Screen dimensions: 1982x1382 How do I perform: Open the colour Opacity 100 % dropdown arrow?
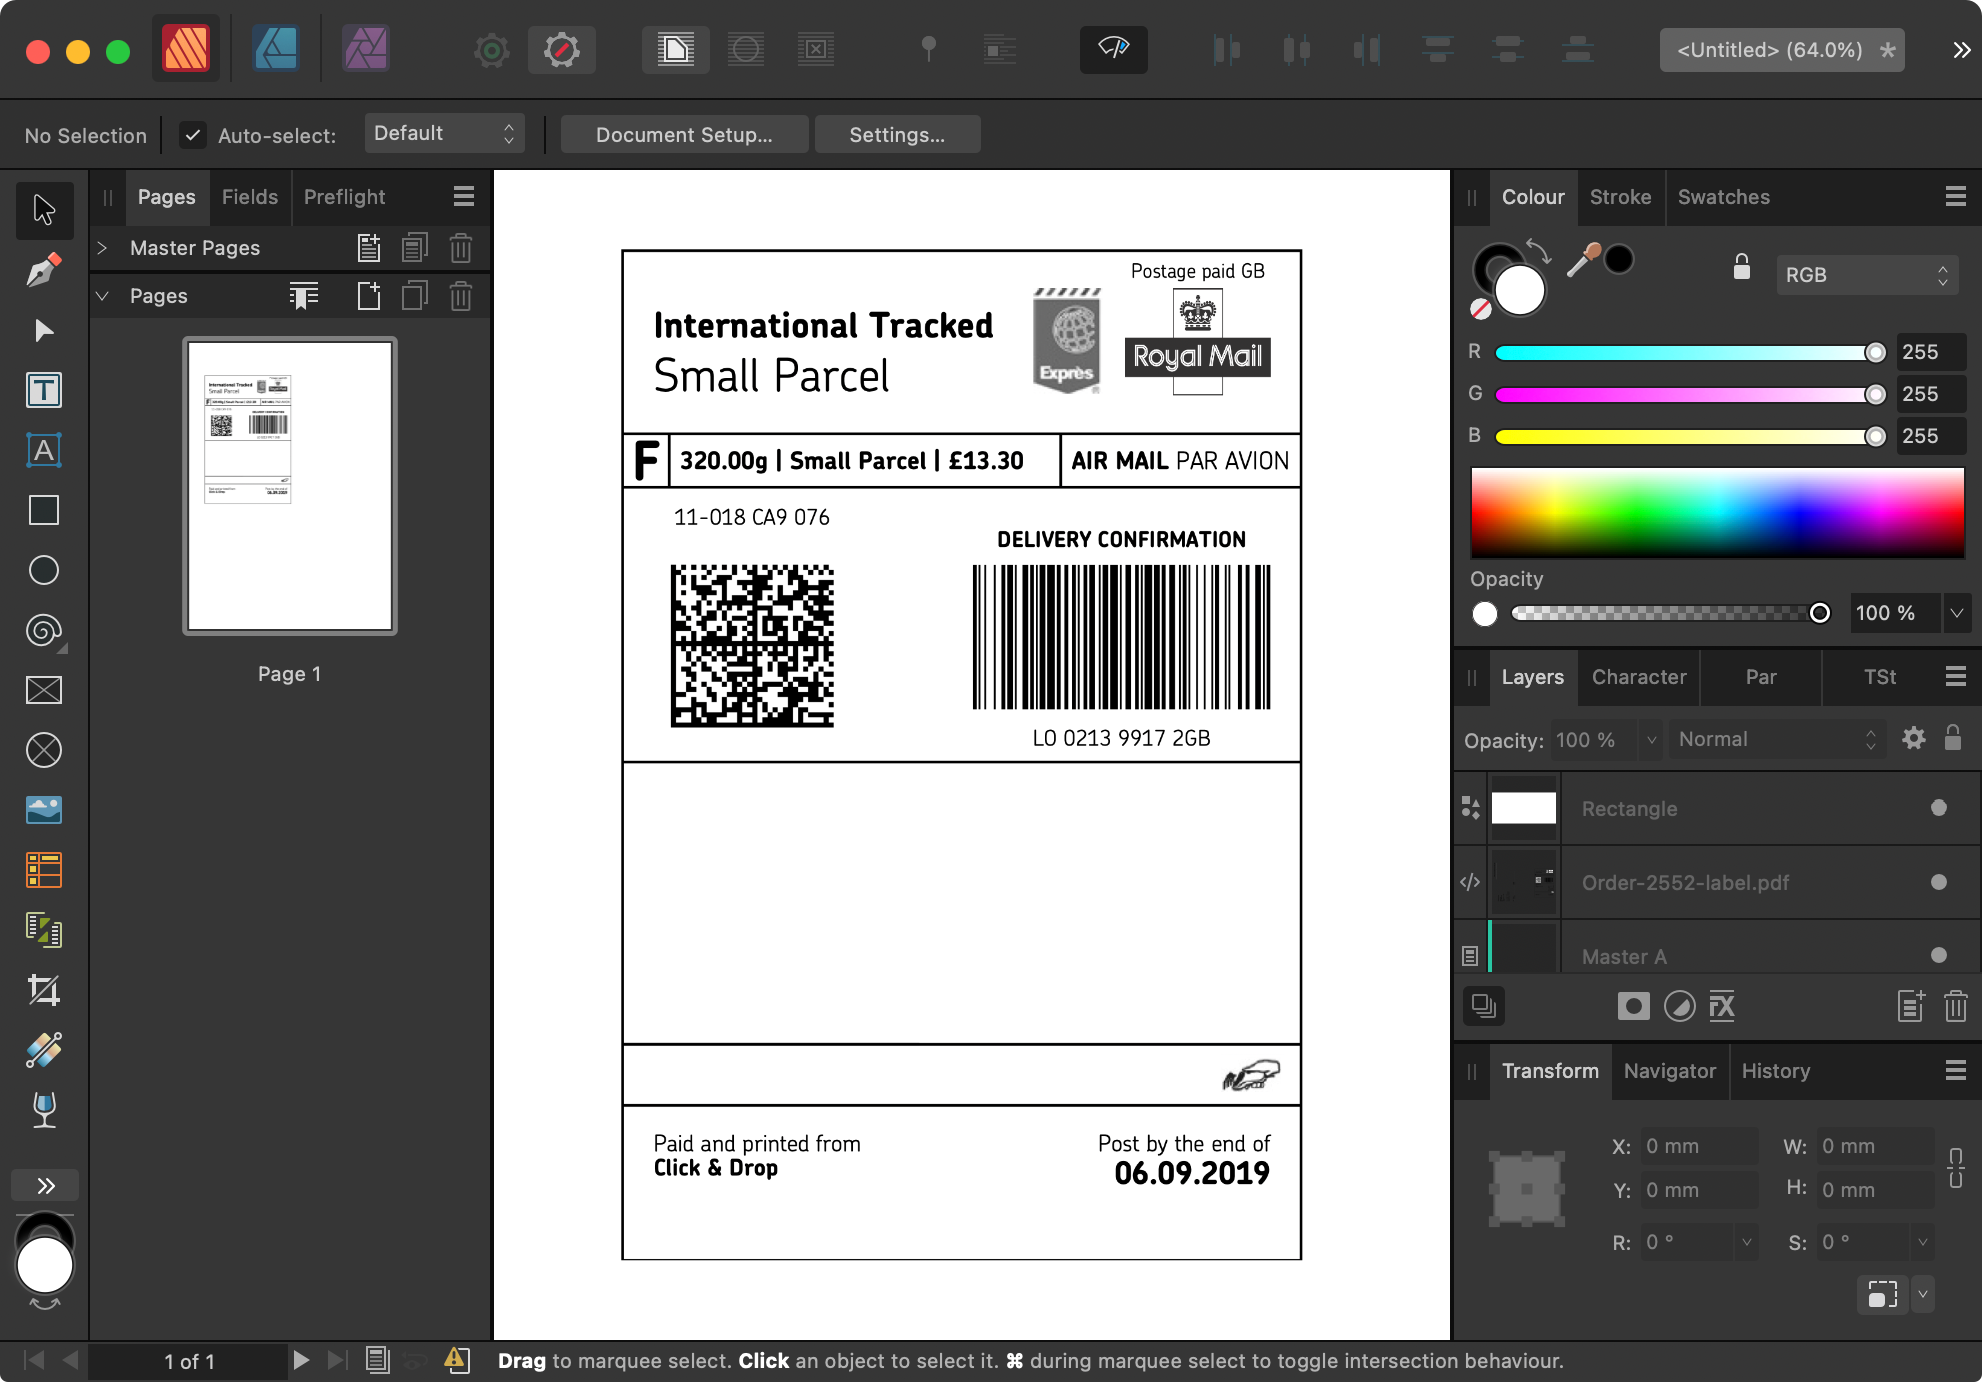coord(1956,613)
